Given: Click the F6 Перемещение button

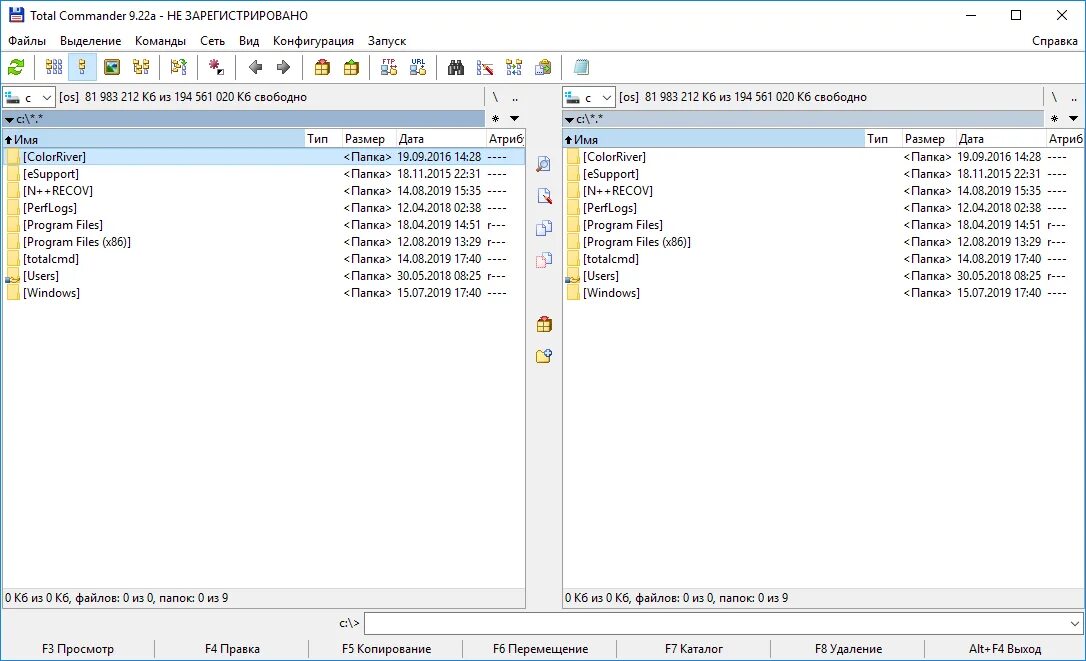Looking at the screenshot, I should point(540,649).
